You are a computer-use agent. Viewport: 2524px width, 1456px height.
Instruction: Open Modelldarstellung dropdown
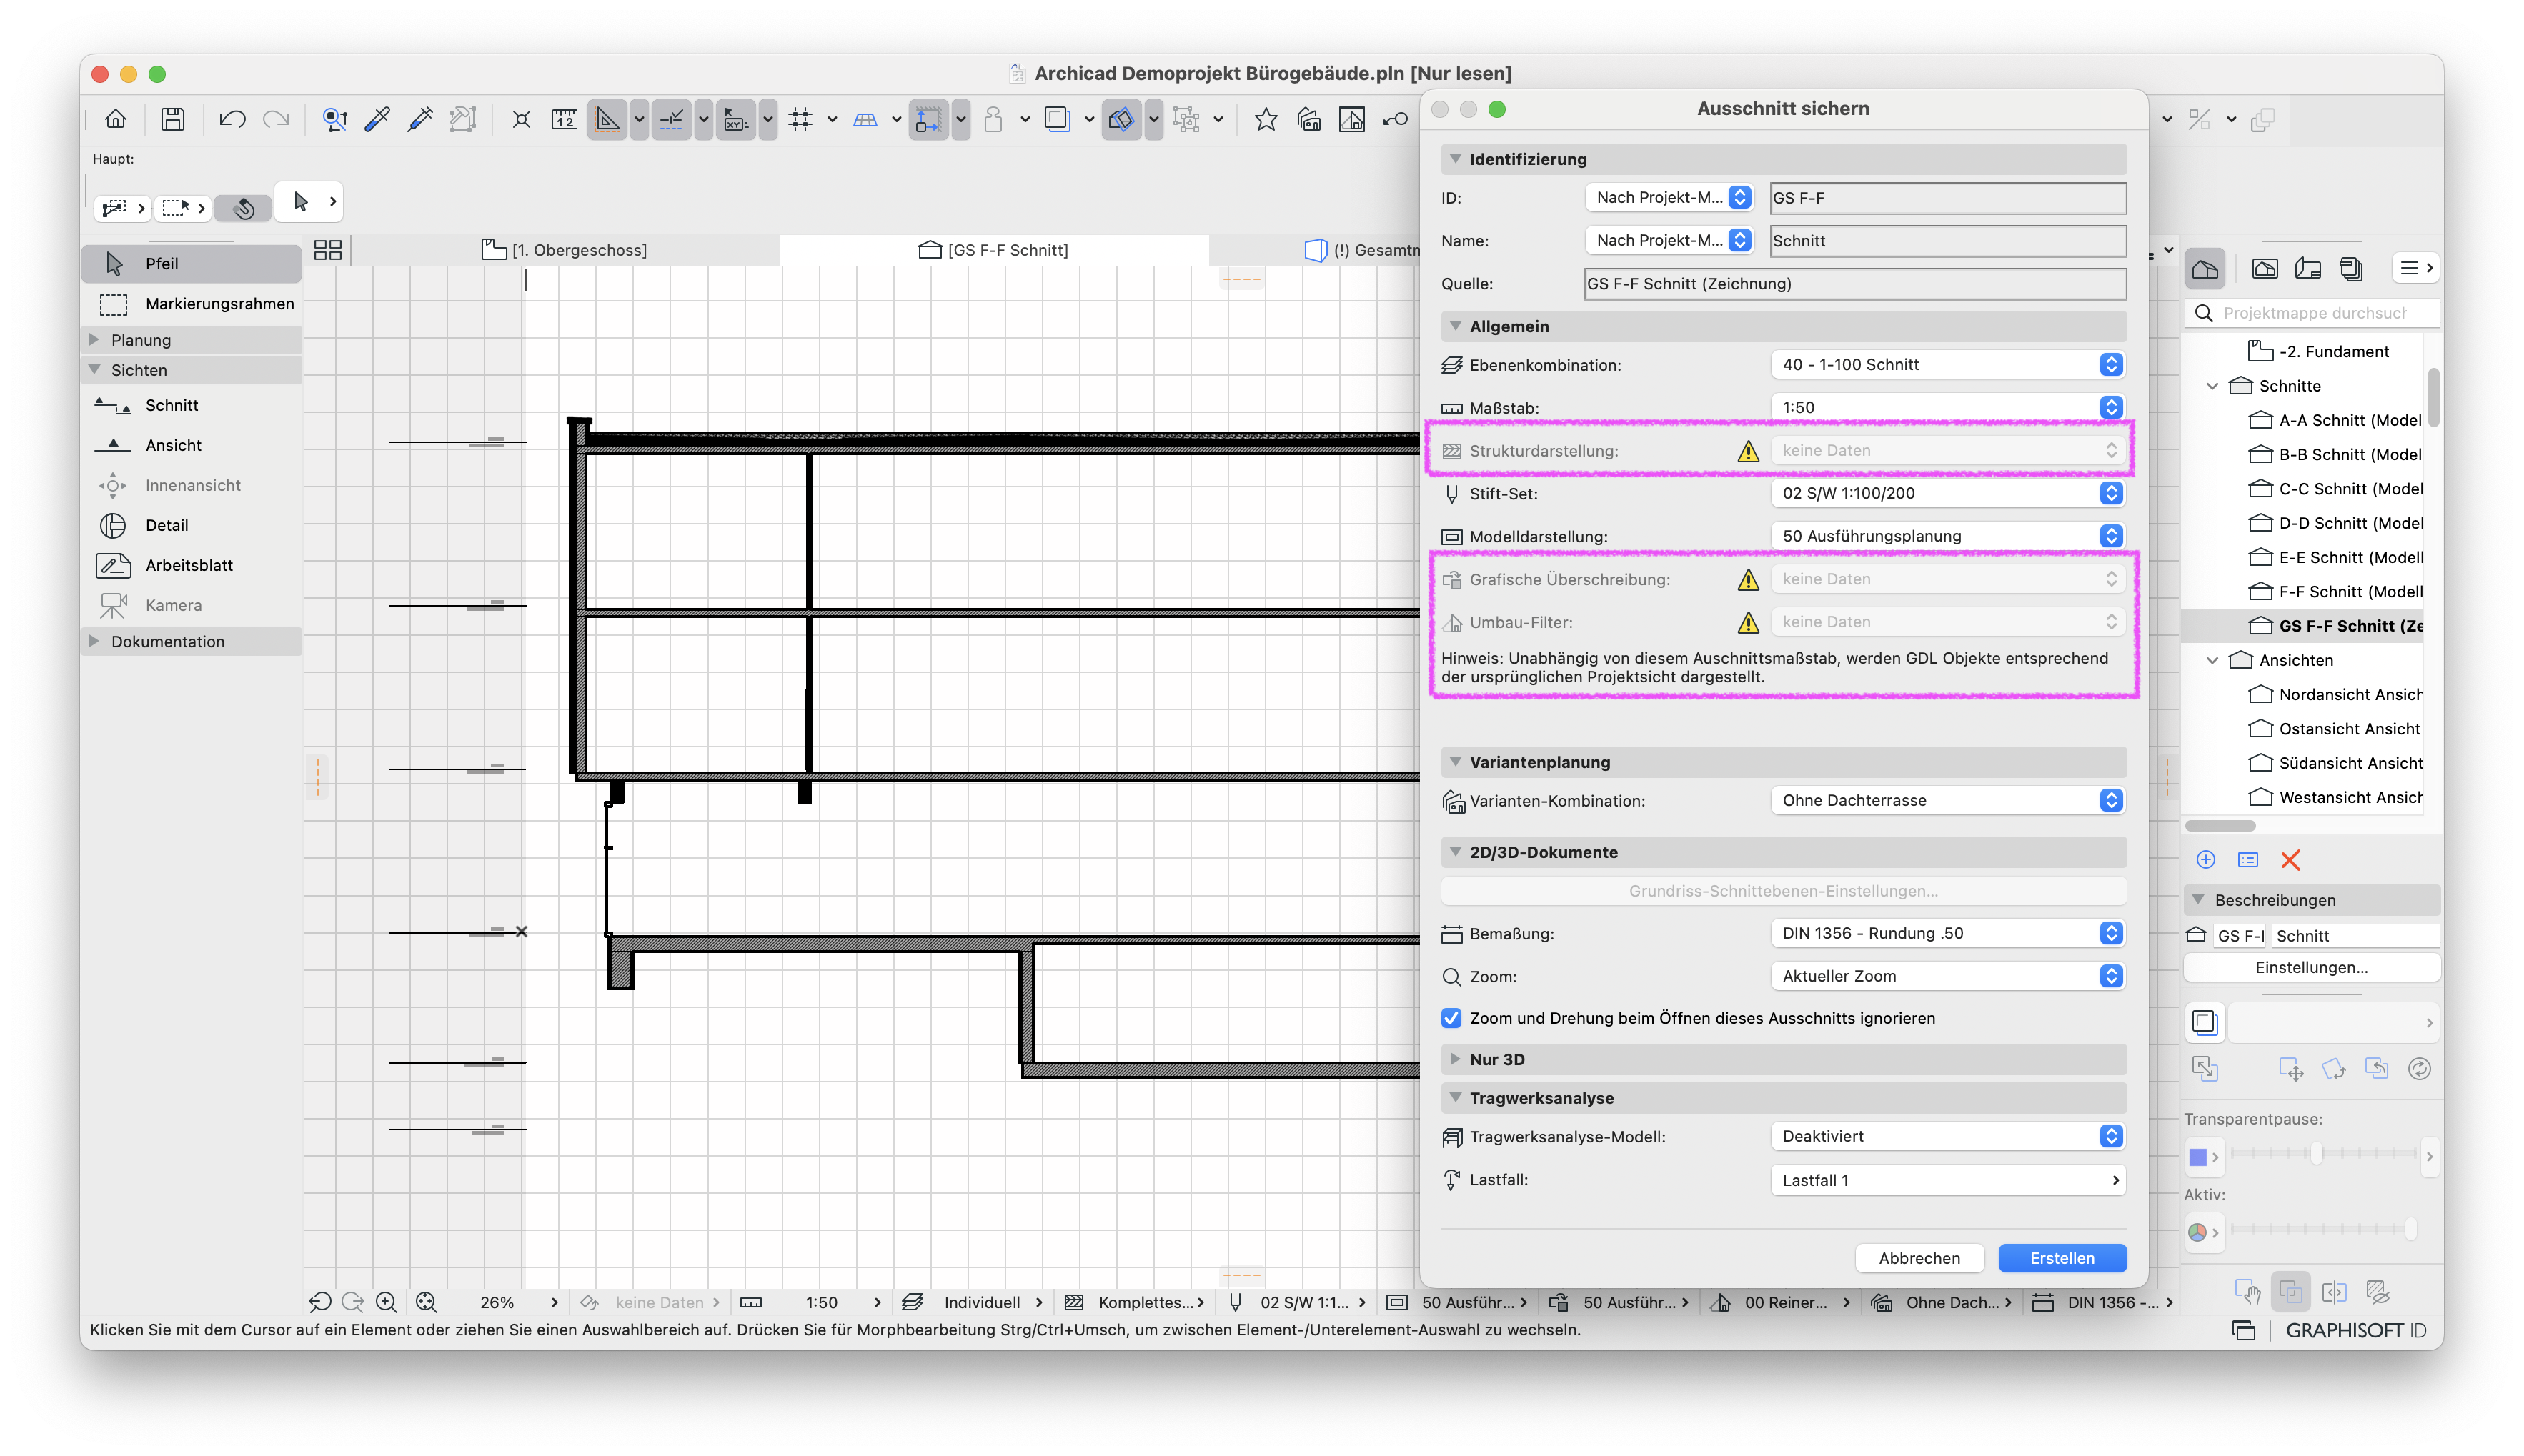point(1947,536)
